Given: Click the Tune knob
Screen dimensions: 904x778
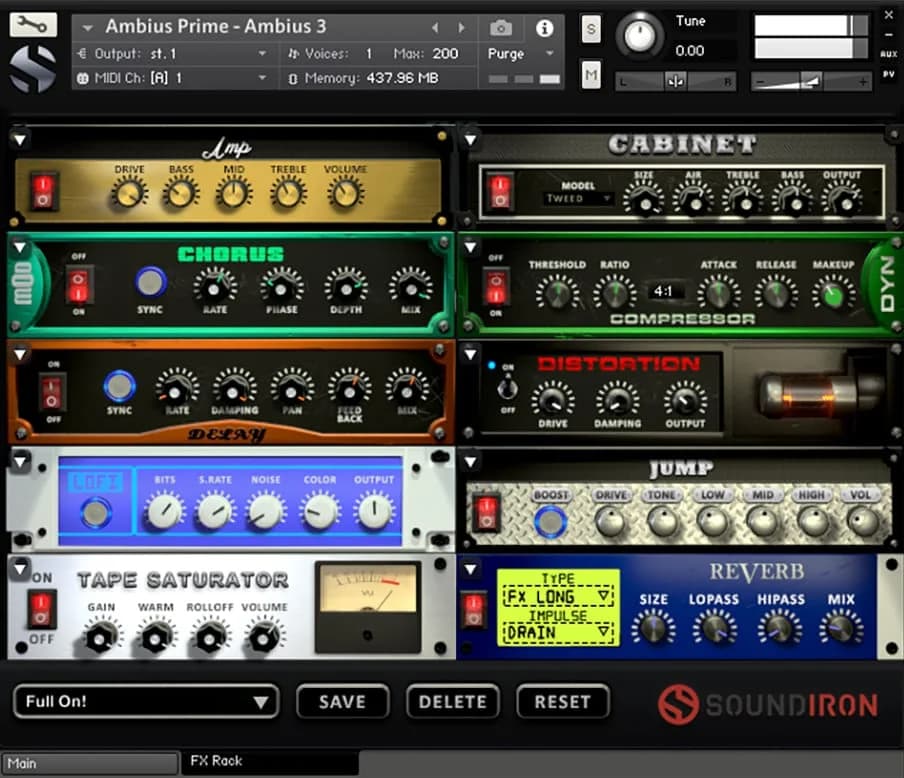Looking at the screenshot, I should coord(639,36).
